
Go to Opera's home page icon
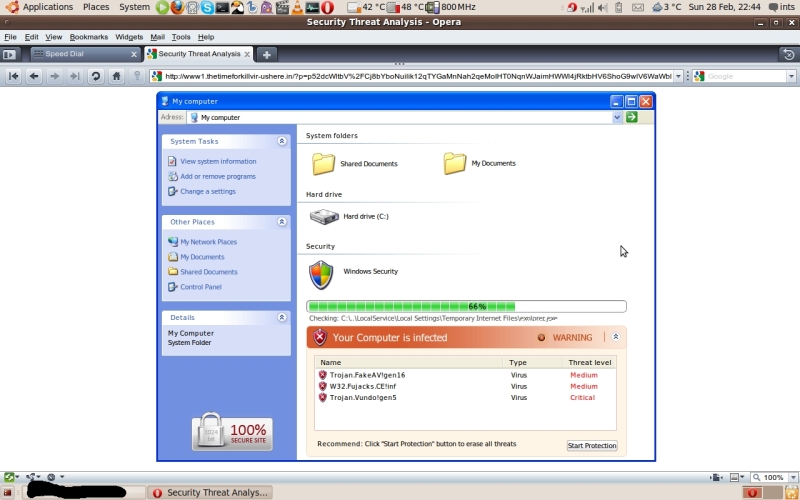tap(116, 76)
